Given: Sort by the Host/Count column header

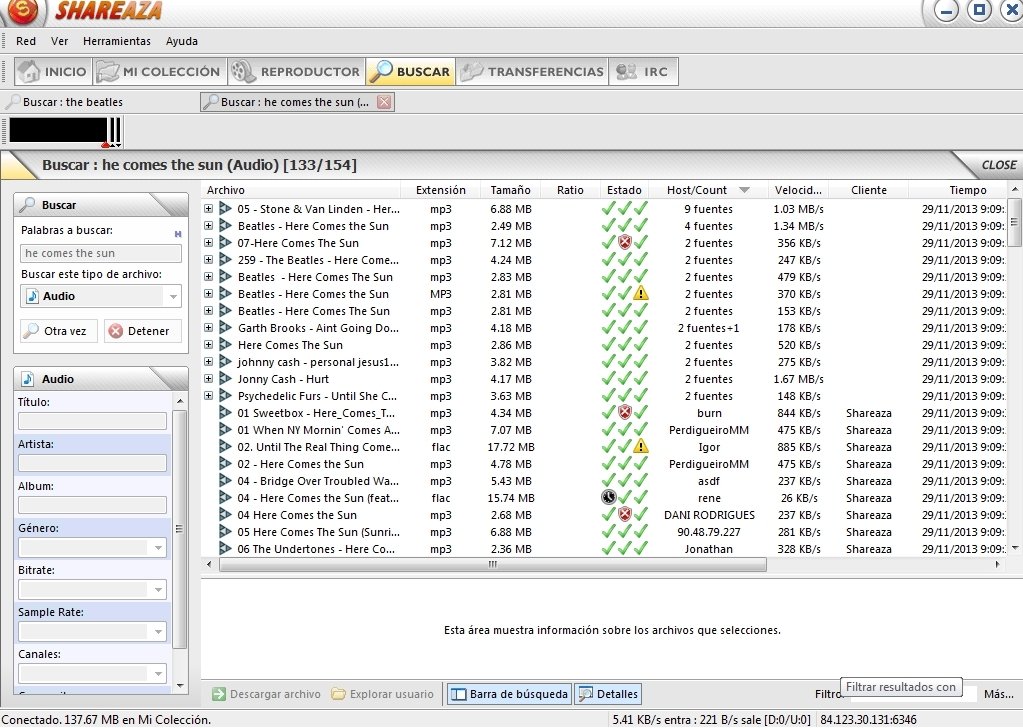Looking at the screenshot, I should pos(708,190).
